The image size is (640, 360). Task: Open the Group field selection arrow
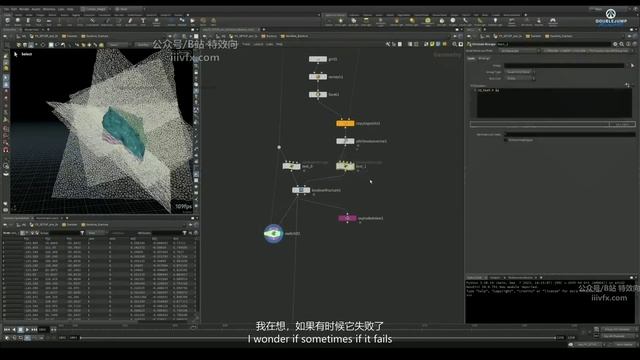[x=633, y=65]
